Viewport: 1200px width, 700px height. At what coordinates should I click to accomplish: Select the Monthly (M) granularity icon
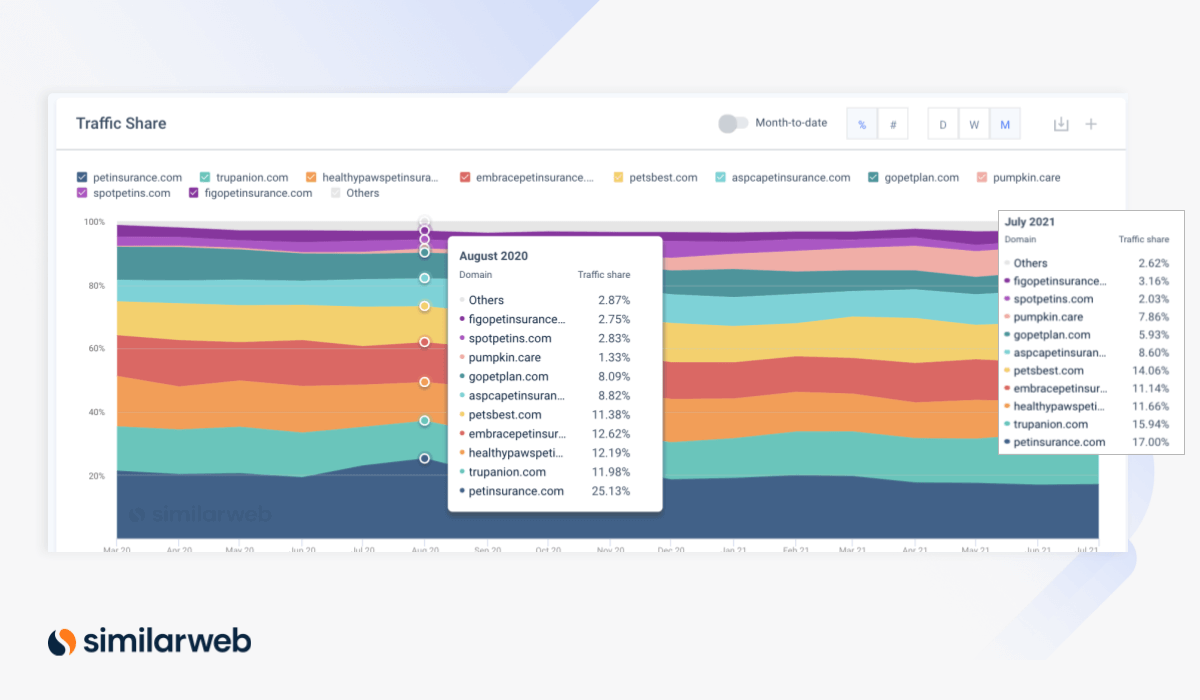pos(1005,123)
